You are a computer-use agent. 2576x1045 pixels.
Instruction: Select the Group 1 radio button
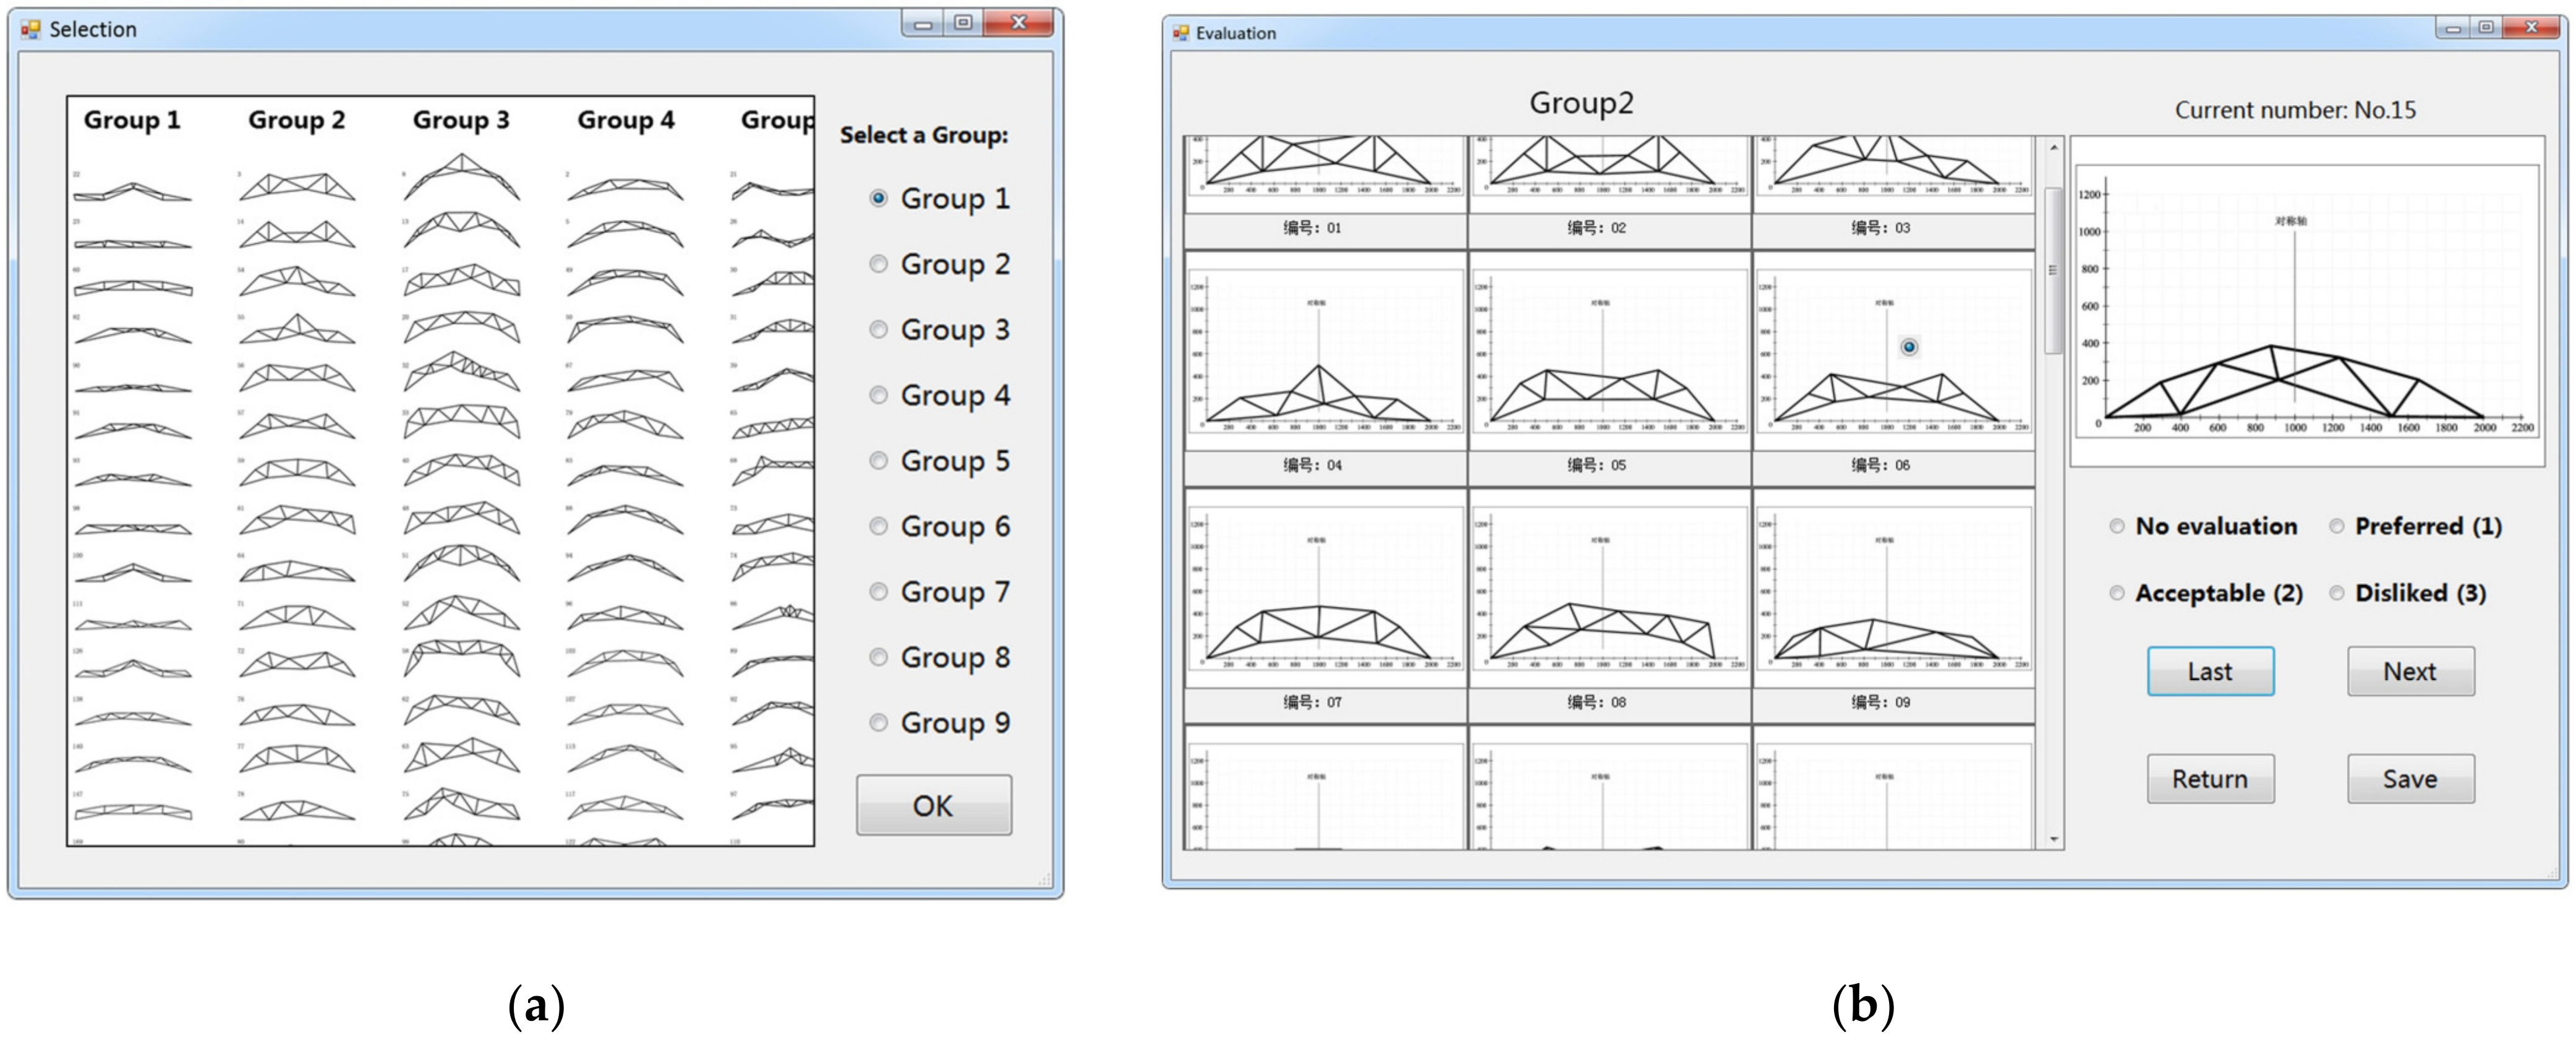click(x=878, y=198)
